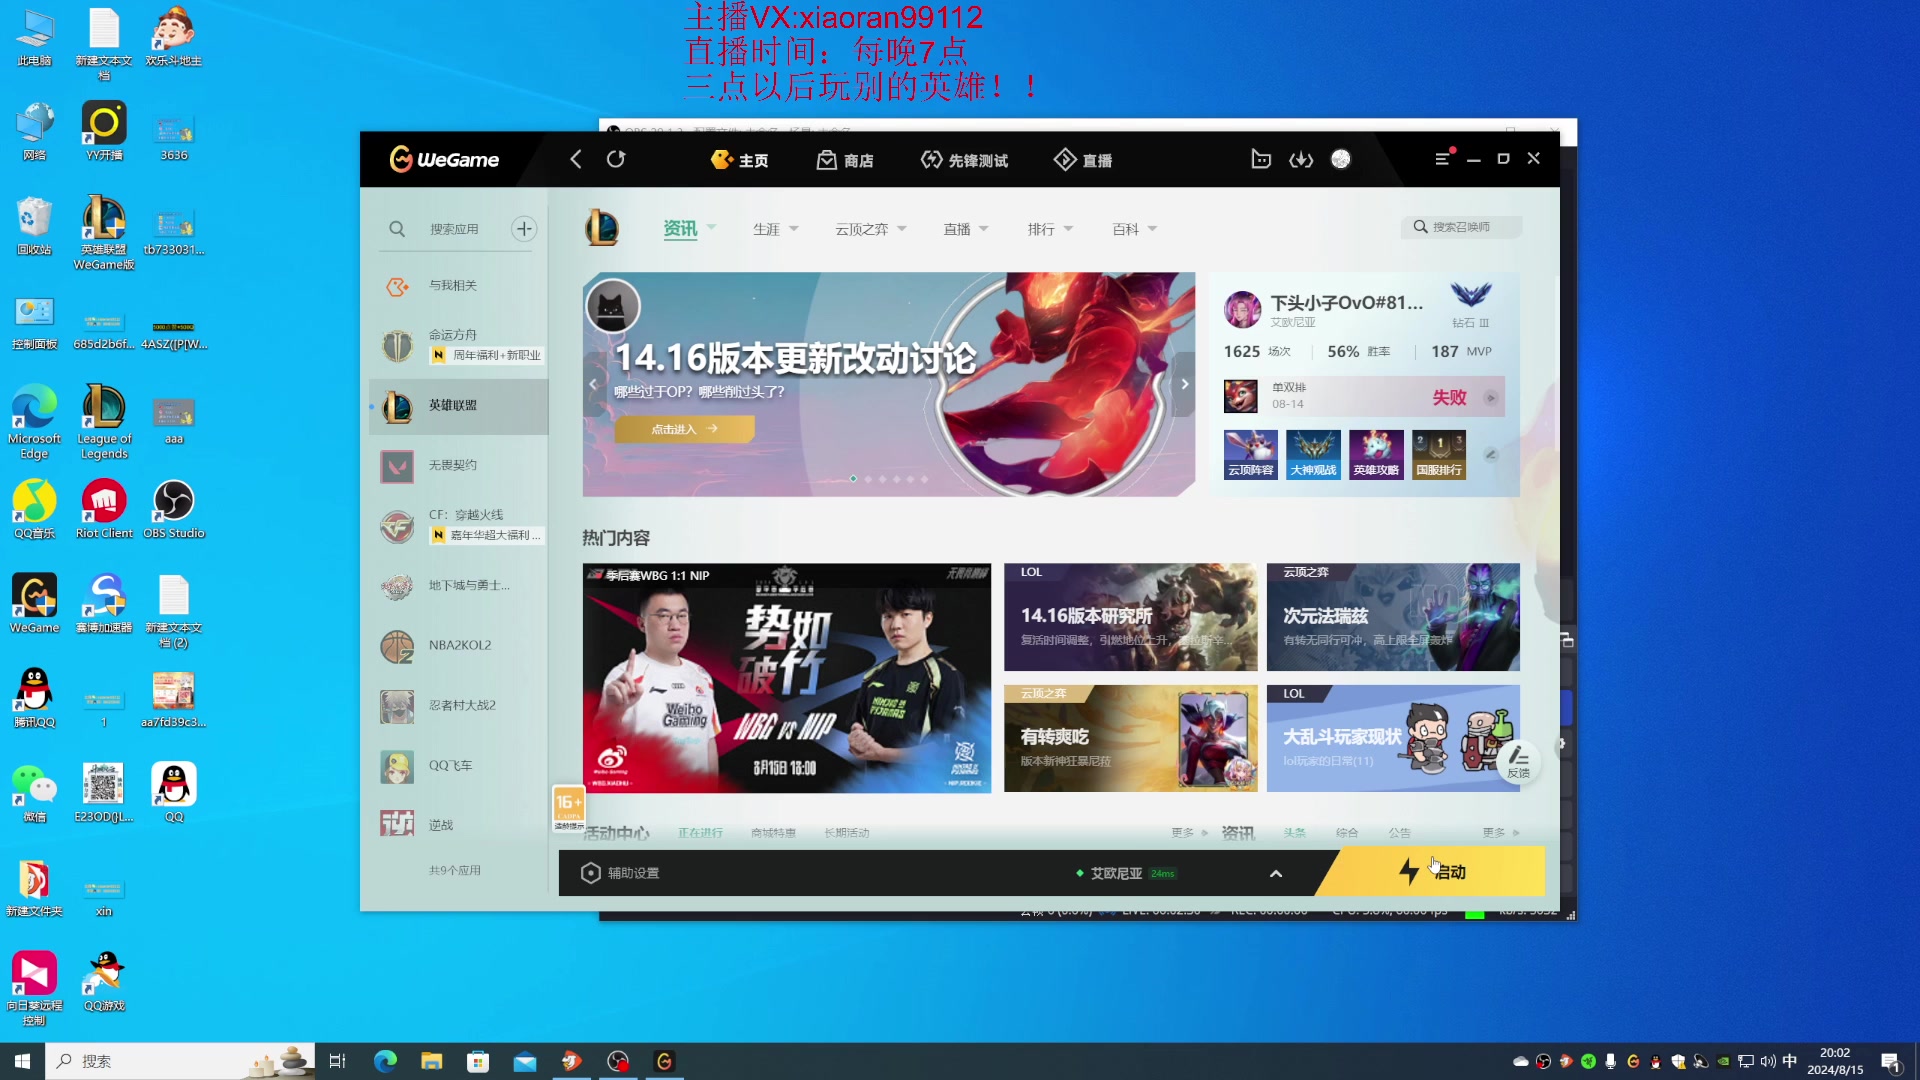The image size is (1920, 1080).
Task: Select NBA2KOL2 in the game list
Action: 458,646
